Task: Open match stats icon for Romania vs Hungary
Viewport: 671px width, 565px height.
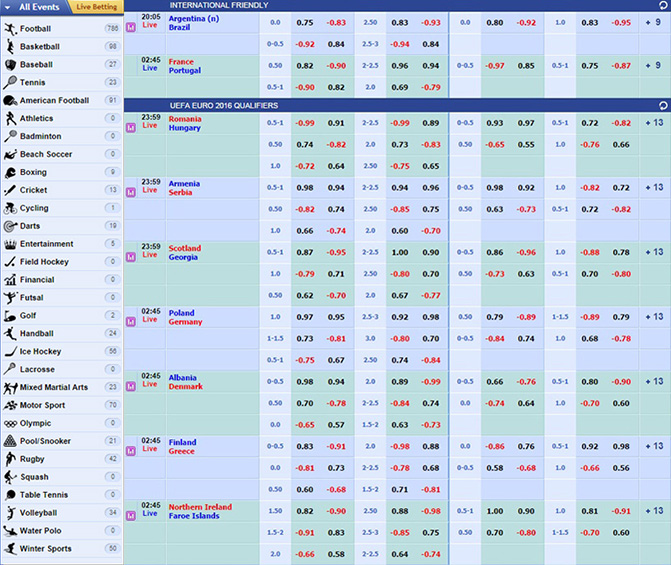Action: tap(131, 128)
